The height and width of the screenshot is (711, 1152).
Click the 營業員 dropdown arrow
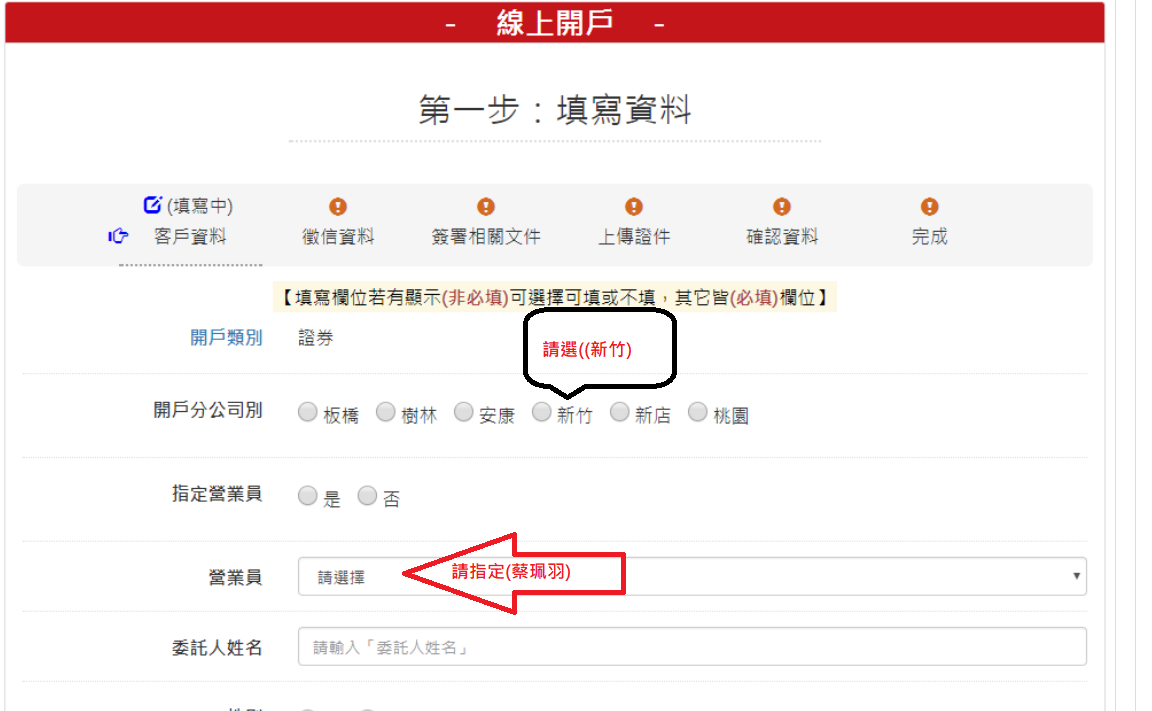1076,577
